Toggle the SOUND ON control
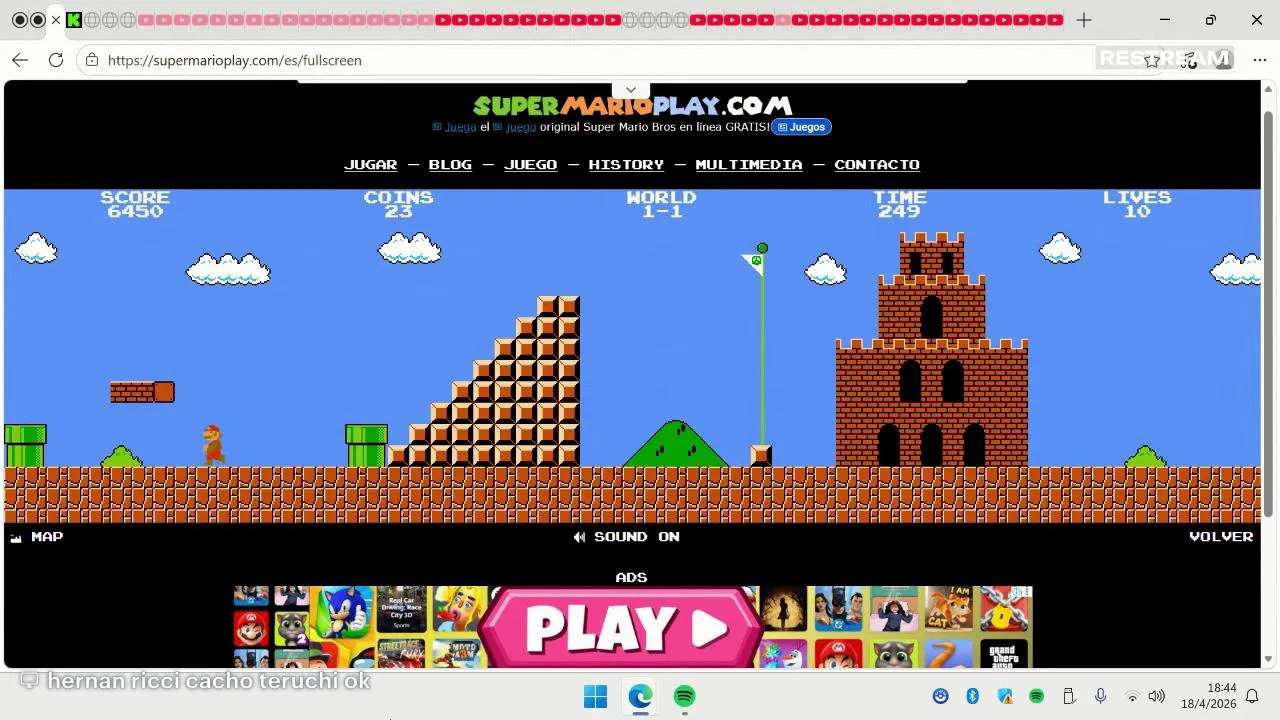 (626, 537)
